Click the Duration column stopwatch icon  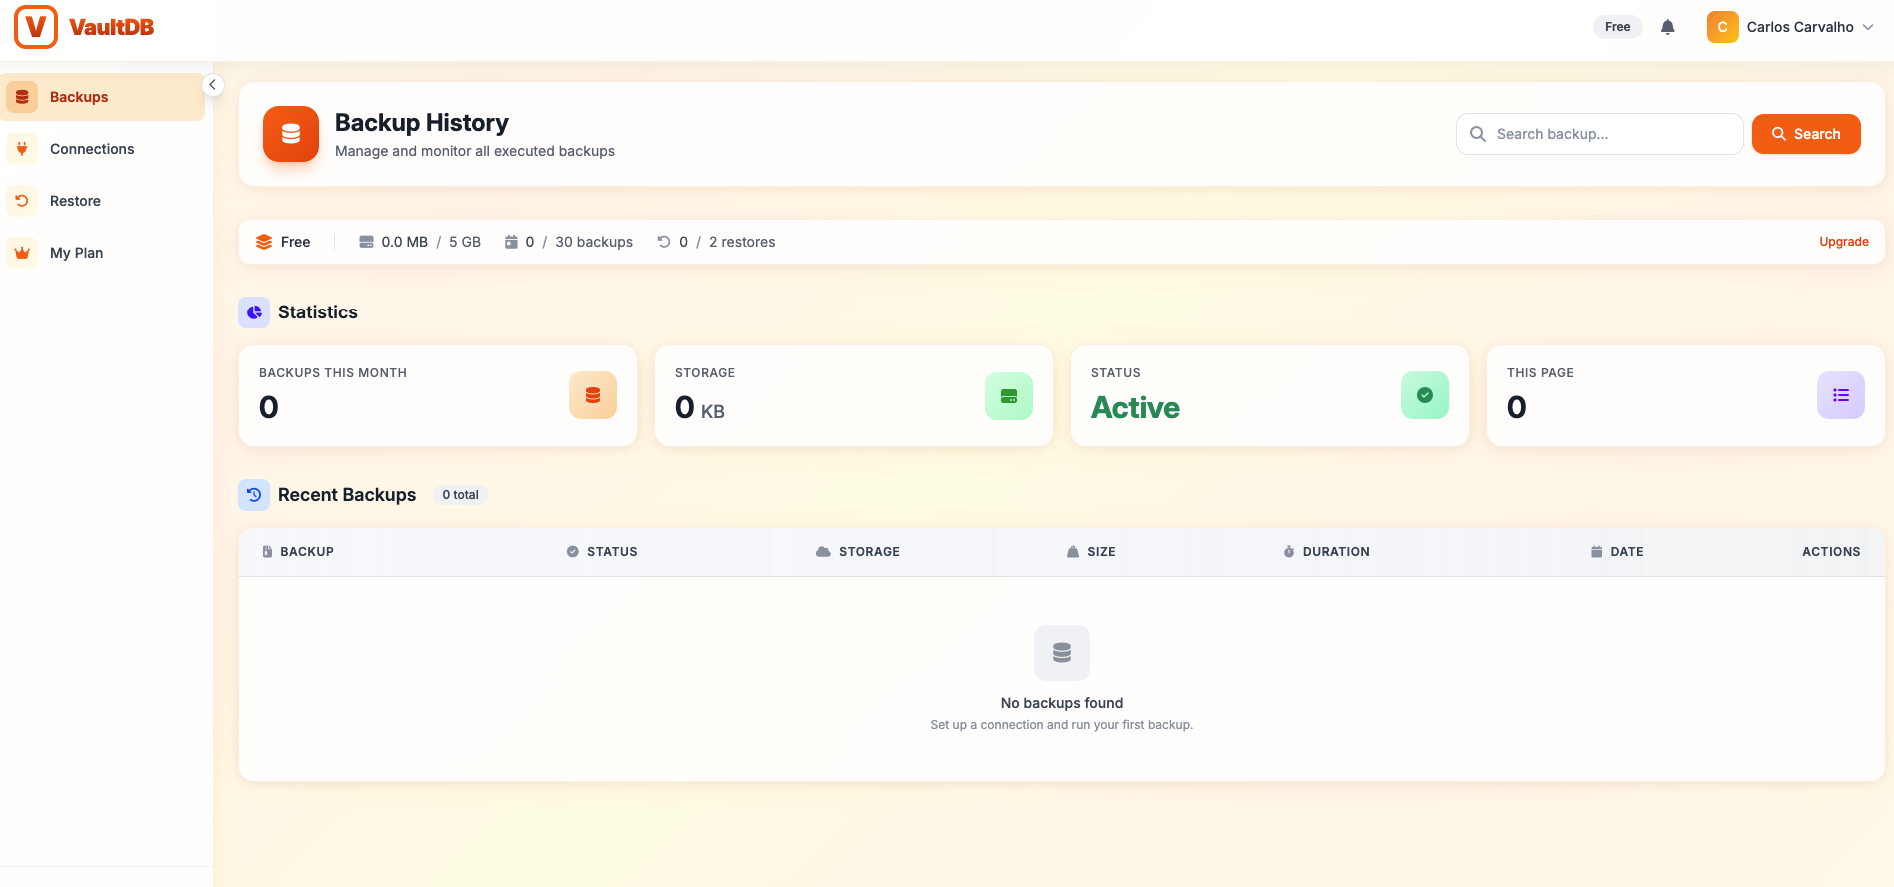click(1289, 552)
